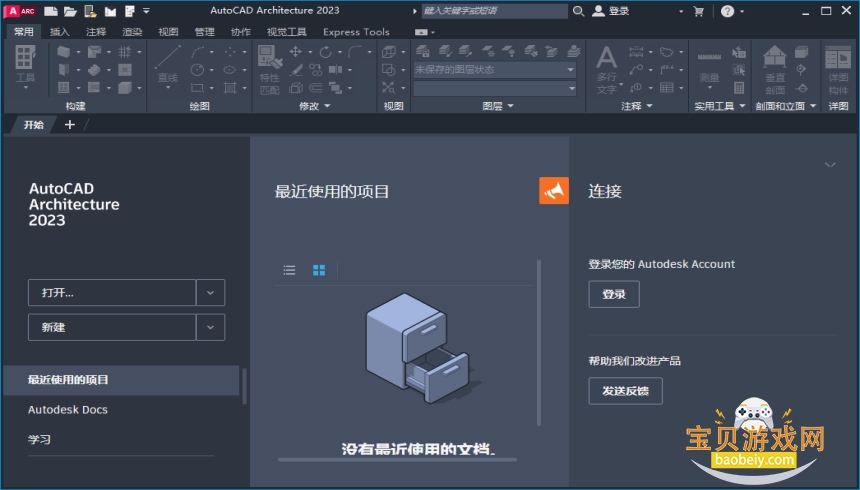Collapse the 连接 panel with the chevron
Image resolution: width=860 pixels, height=490 pixels.
830,164
